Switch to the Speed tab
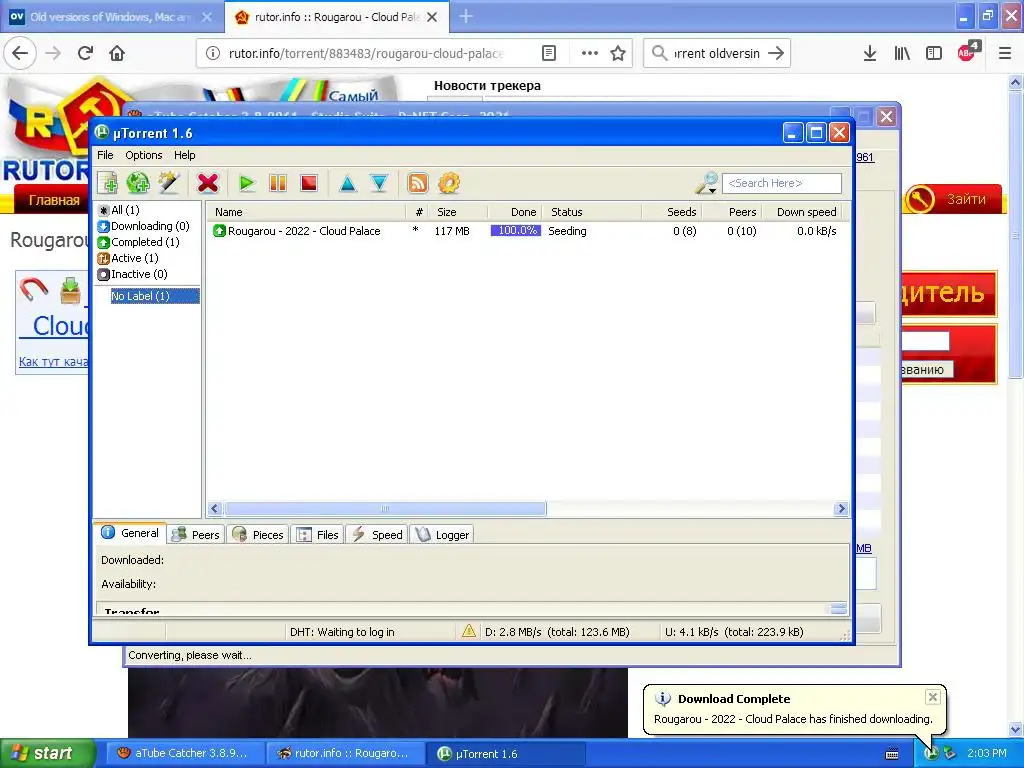 [377, 535]
